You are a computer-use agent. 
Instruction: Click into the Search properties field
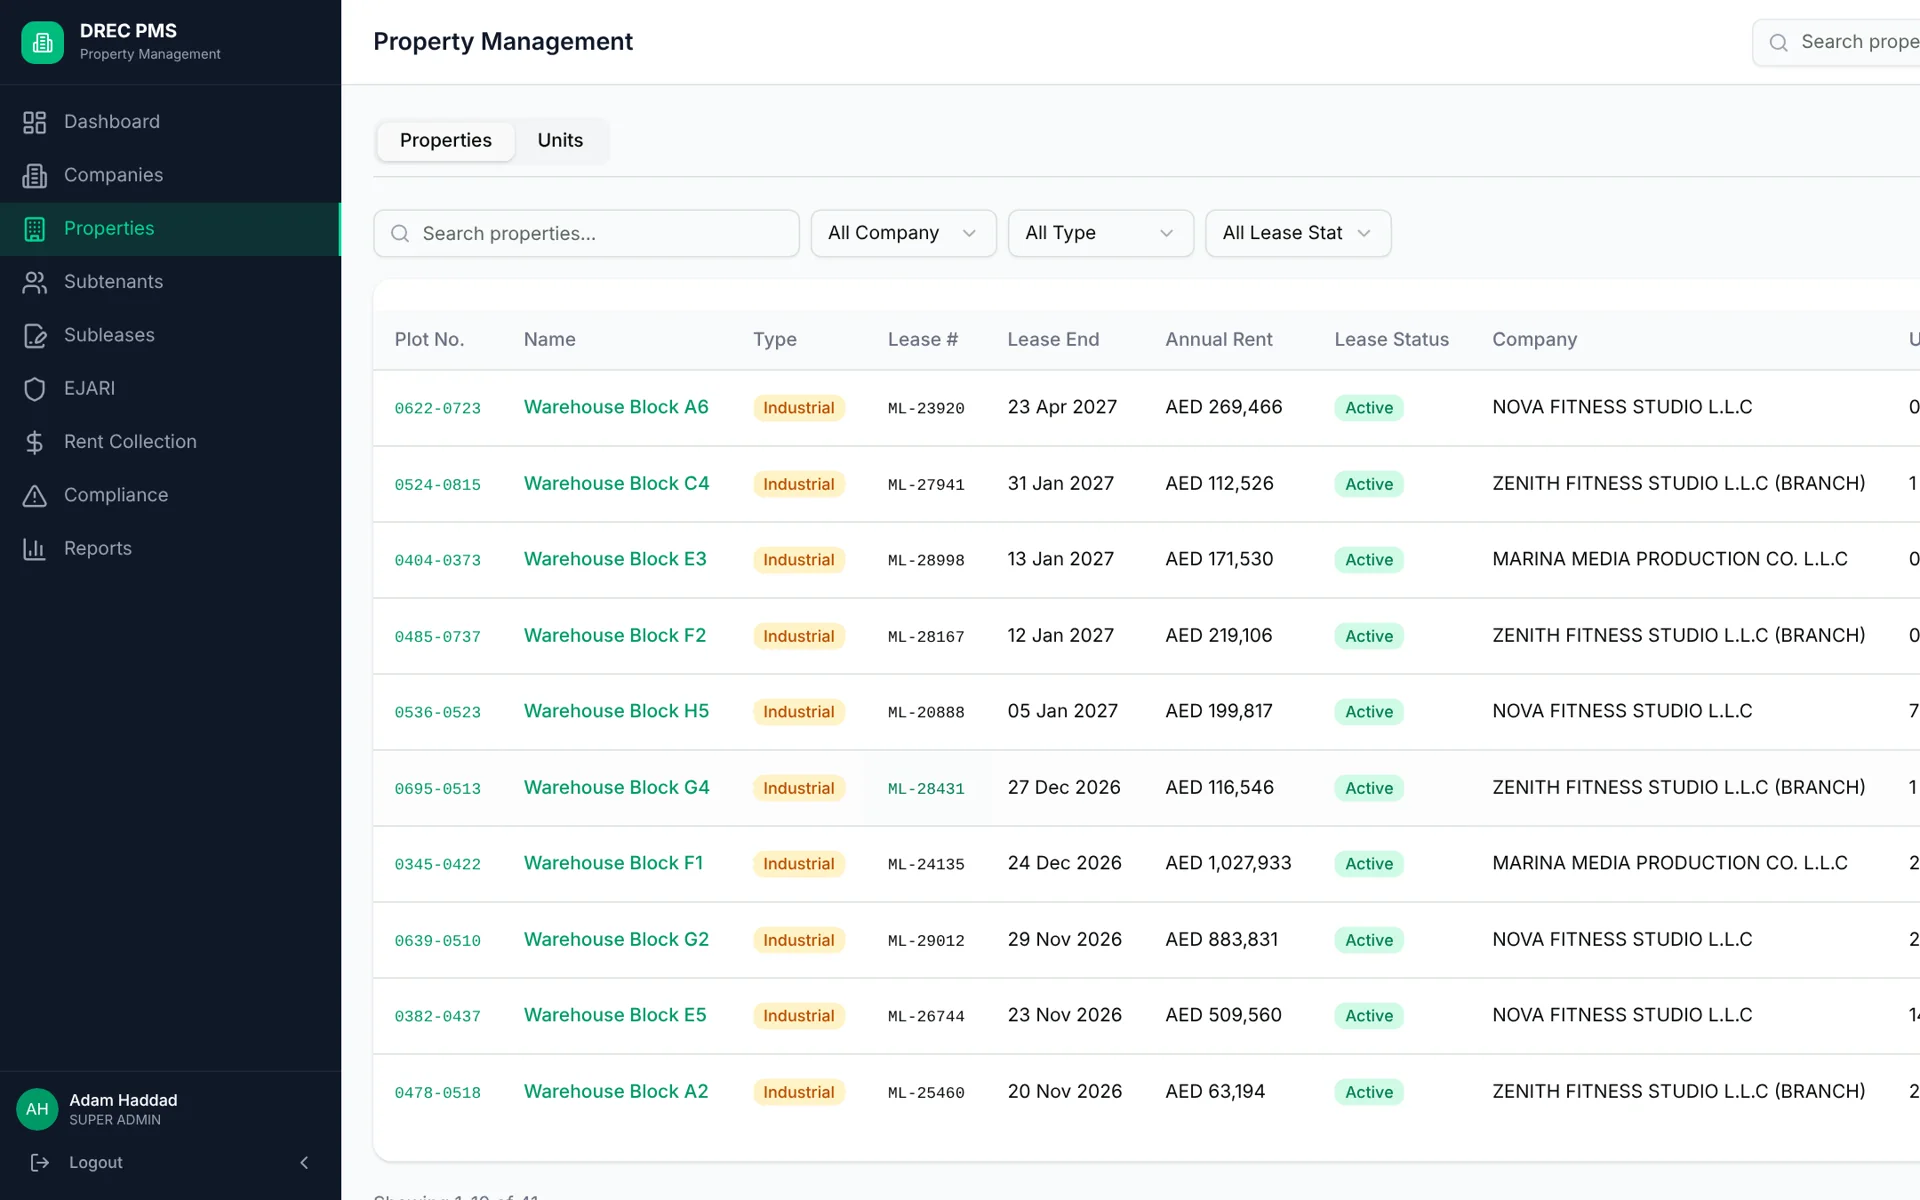coord(586,233)
